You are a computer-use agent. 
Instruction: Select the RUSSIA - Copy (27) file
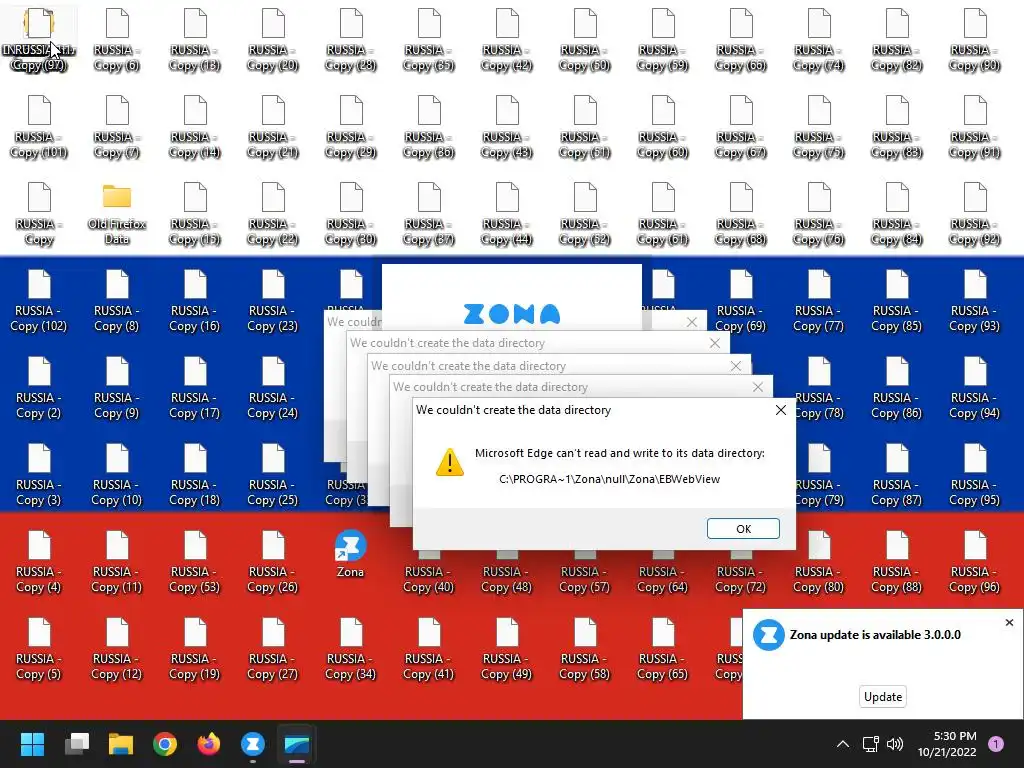click(272, 648)
